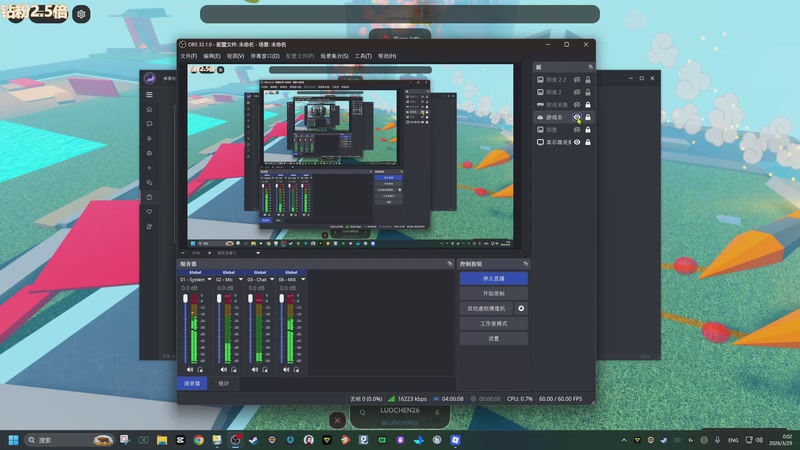Toggle the lock on the 图像 2 source
Viewport: 800px width, 450px height.
point(588,92)
